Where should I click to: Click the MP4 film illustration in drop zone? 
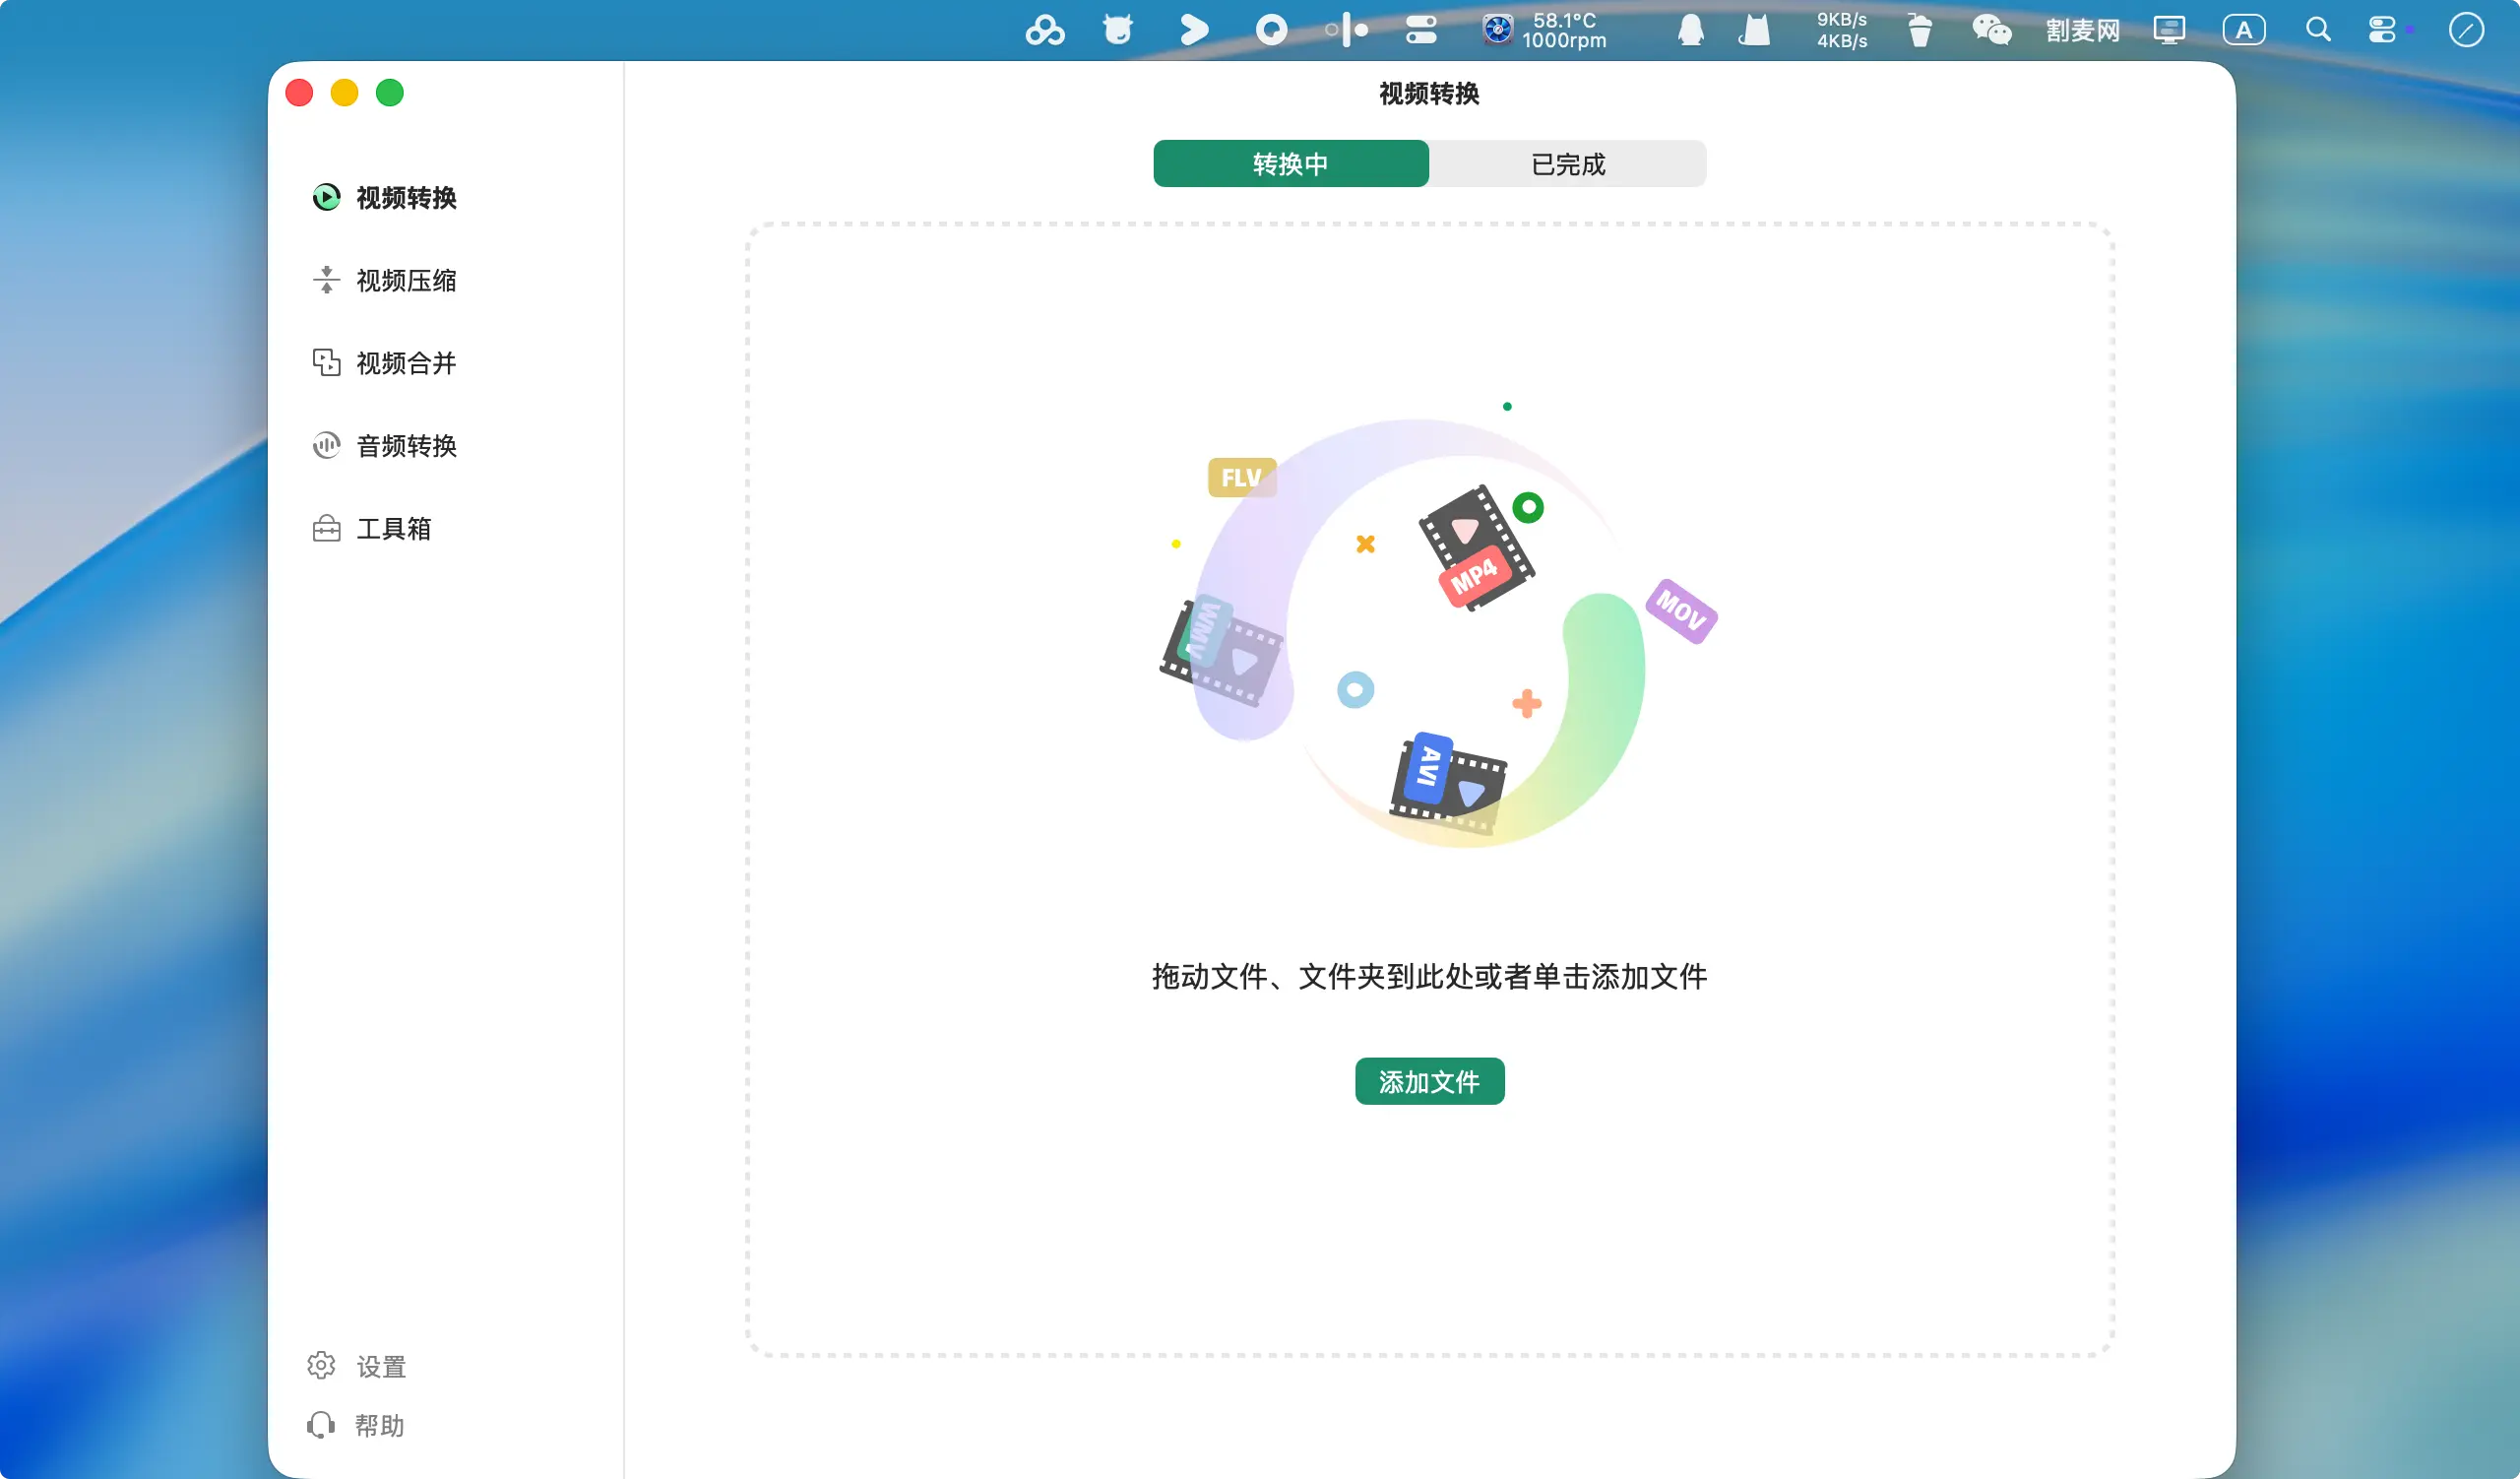coord(1475,548)
